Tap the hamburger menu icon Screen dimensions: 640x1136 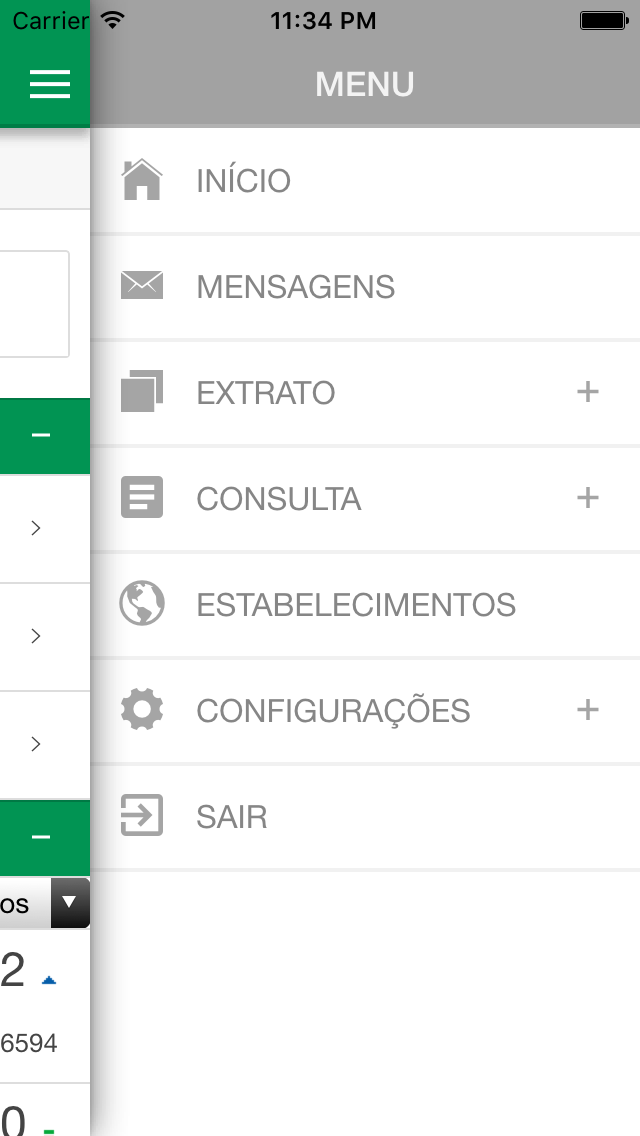[50, 84]
